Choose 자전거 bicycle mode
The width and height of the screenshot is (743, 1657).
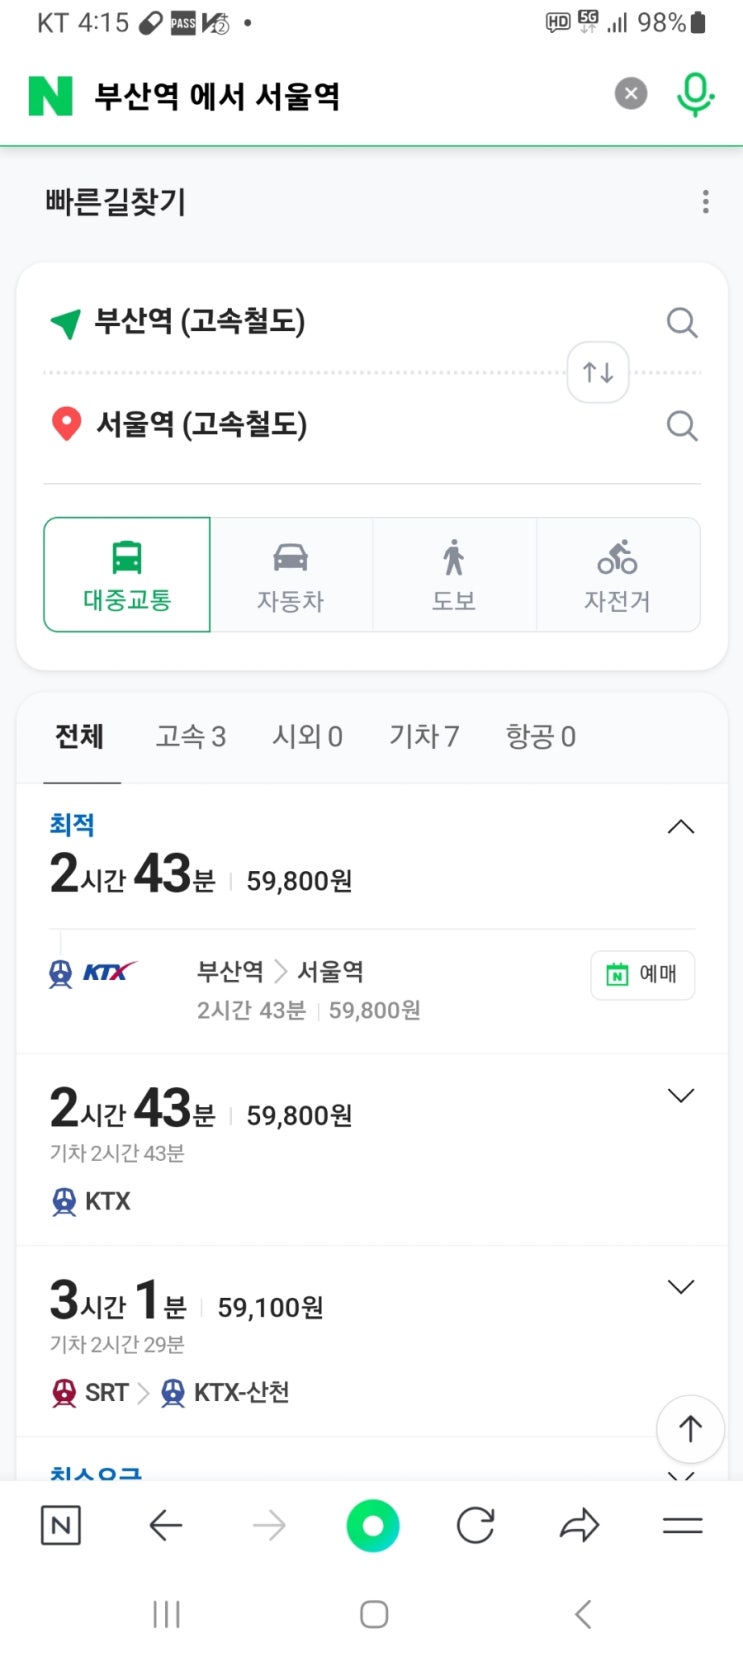coord(617,574)
